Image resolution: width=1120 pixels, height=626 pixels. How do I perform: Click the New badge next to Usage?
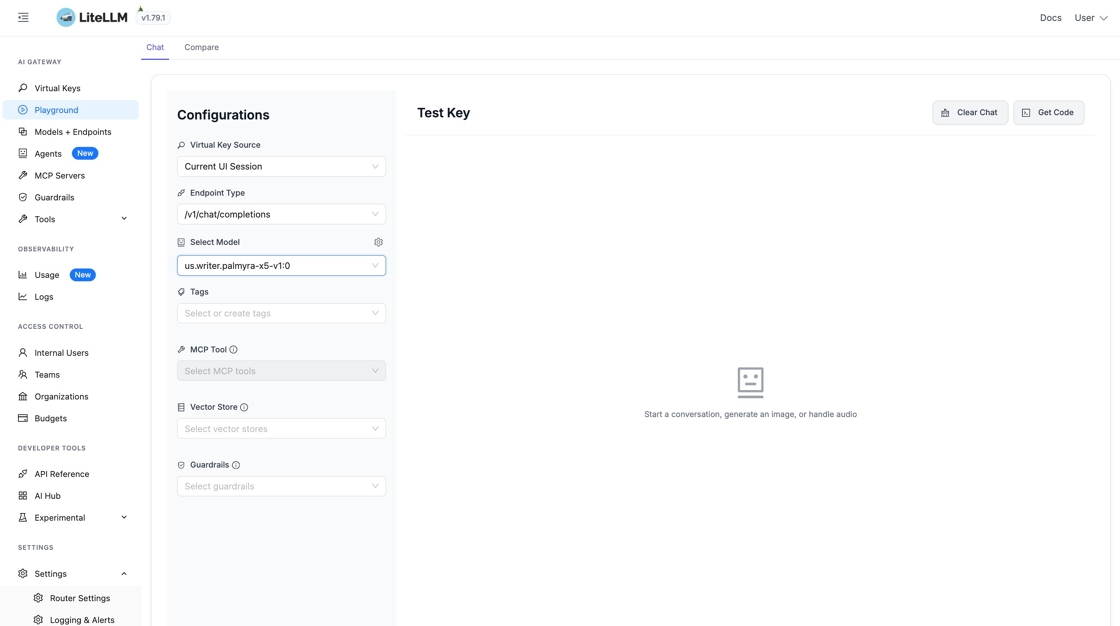[83, 274]
